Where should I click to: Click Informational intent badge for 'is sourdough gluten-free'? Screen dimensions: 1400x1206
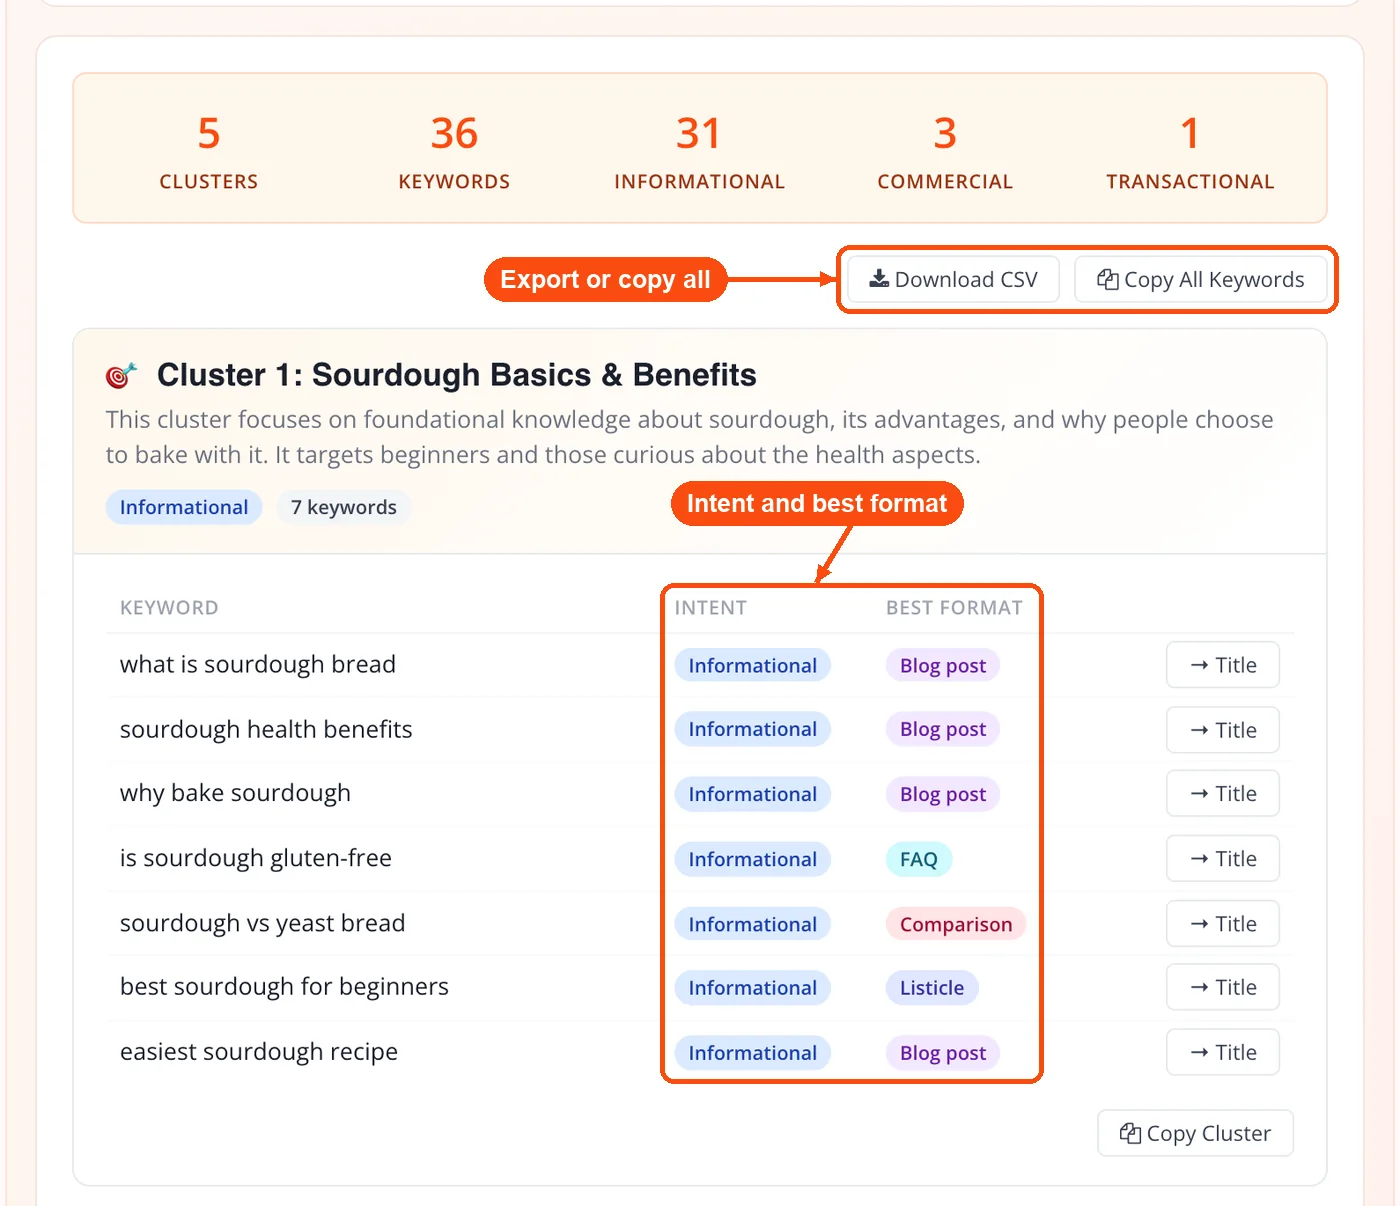pos(753,859)
